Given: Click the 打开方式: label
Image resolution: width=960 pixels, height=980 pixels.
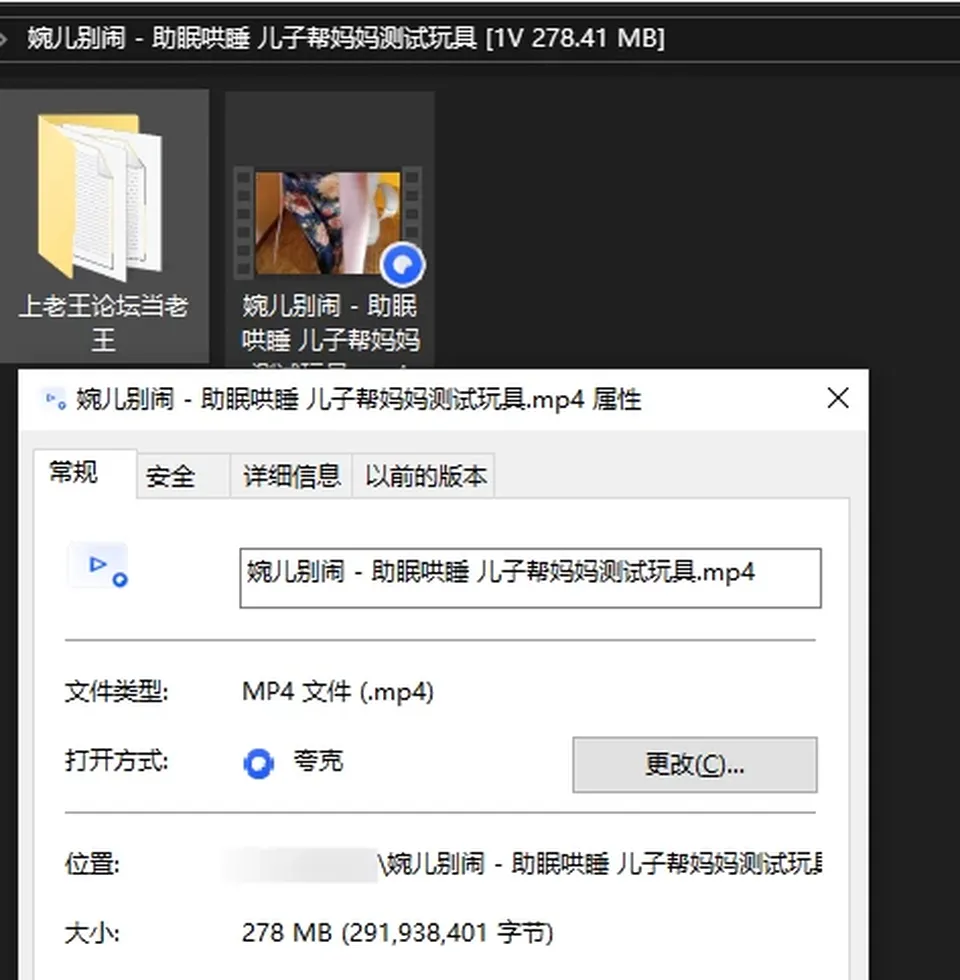Looking at the screenshot, I should click(116, 761).
